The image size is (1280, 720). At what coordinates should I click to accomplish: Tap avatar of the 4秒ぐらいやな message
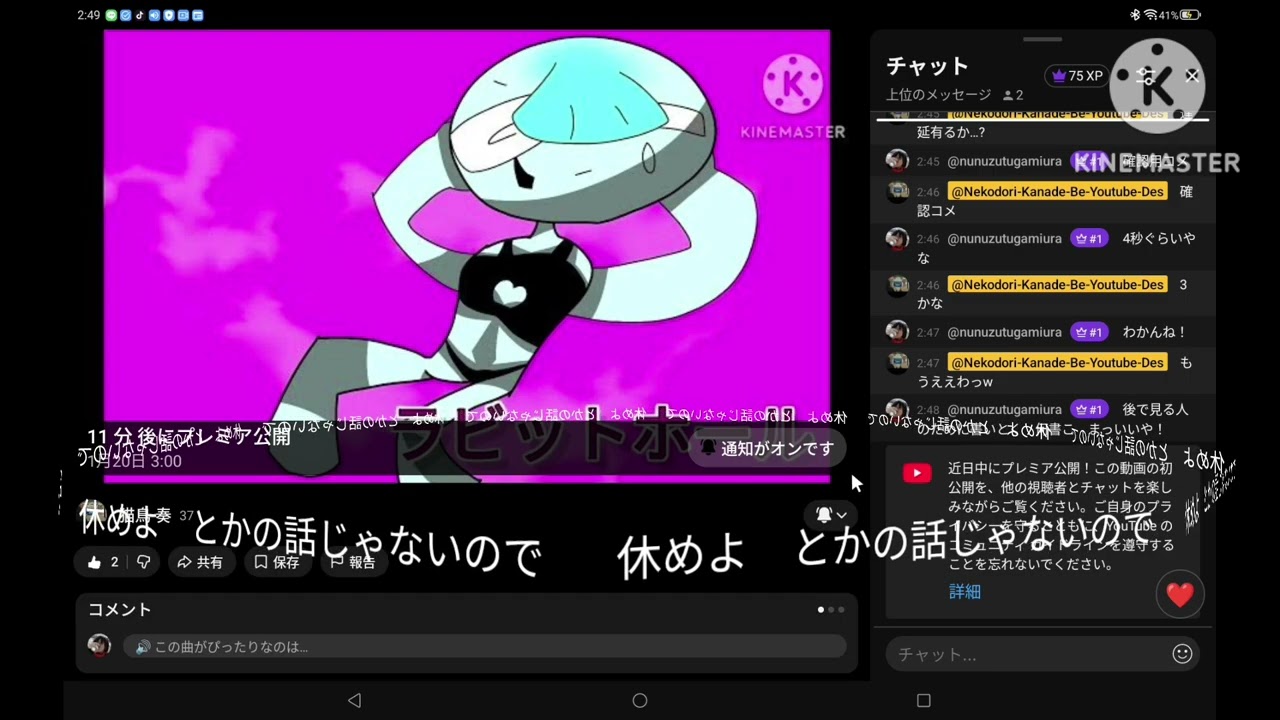tap(897, 238)
